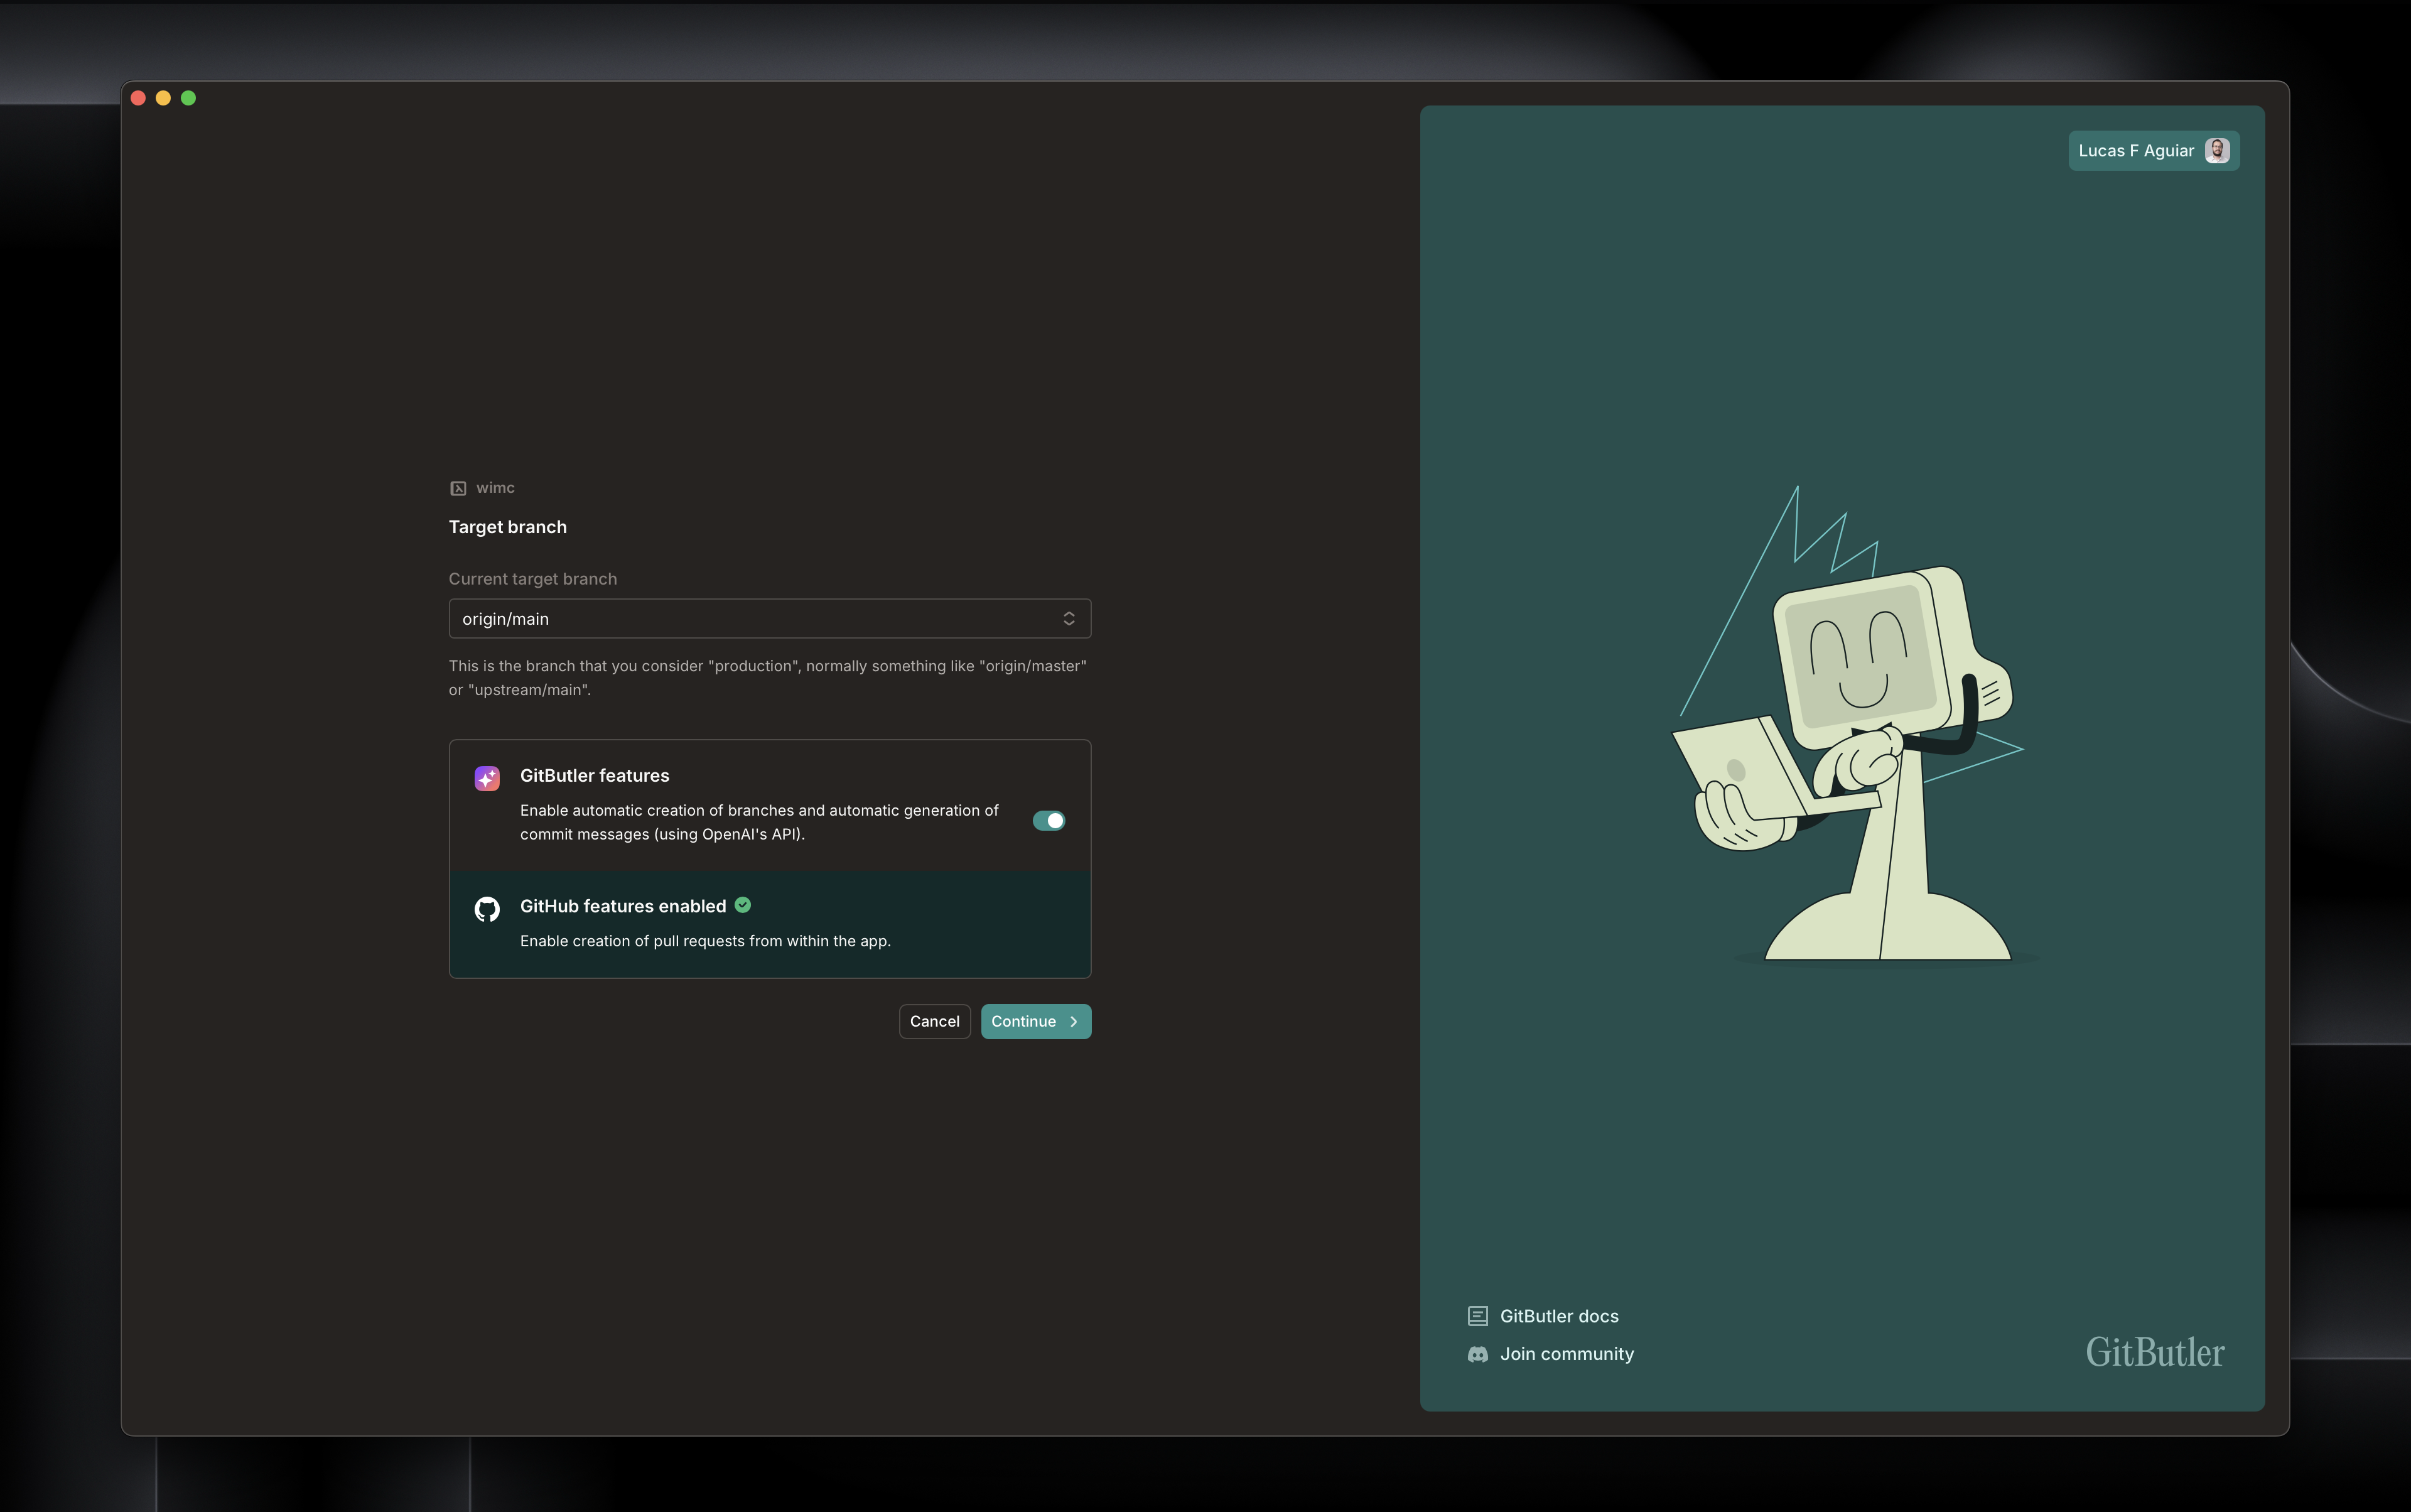Click the up-down chevron in branch selector

click(1069, 619)
